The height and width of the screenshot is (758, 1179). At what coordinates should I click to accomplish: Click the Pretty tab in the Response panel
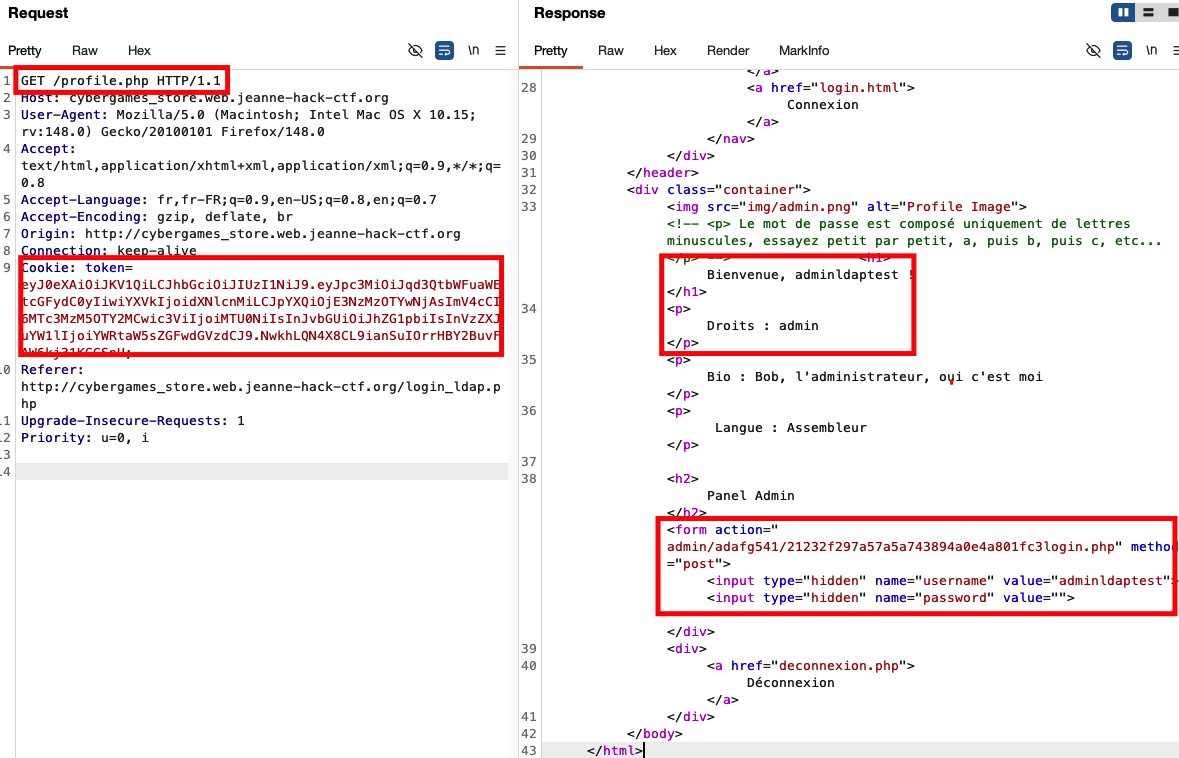550,50
